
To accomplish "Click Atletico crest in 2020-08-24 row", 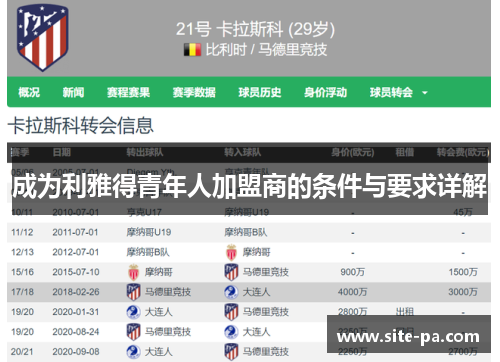I will 133,332.
